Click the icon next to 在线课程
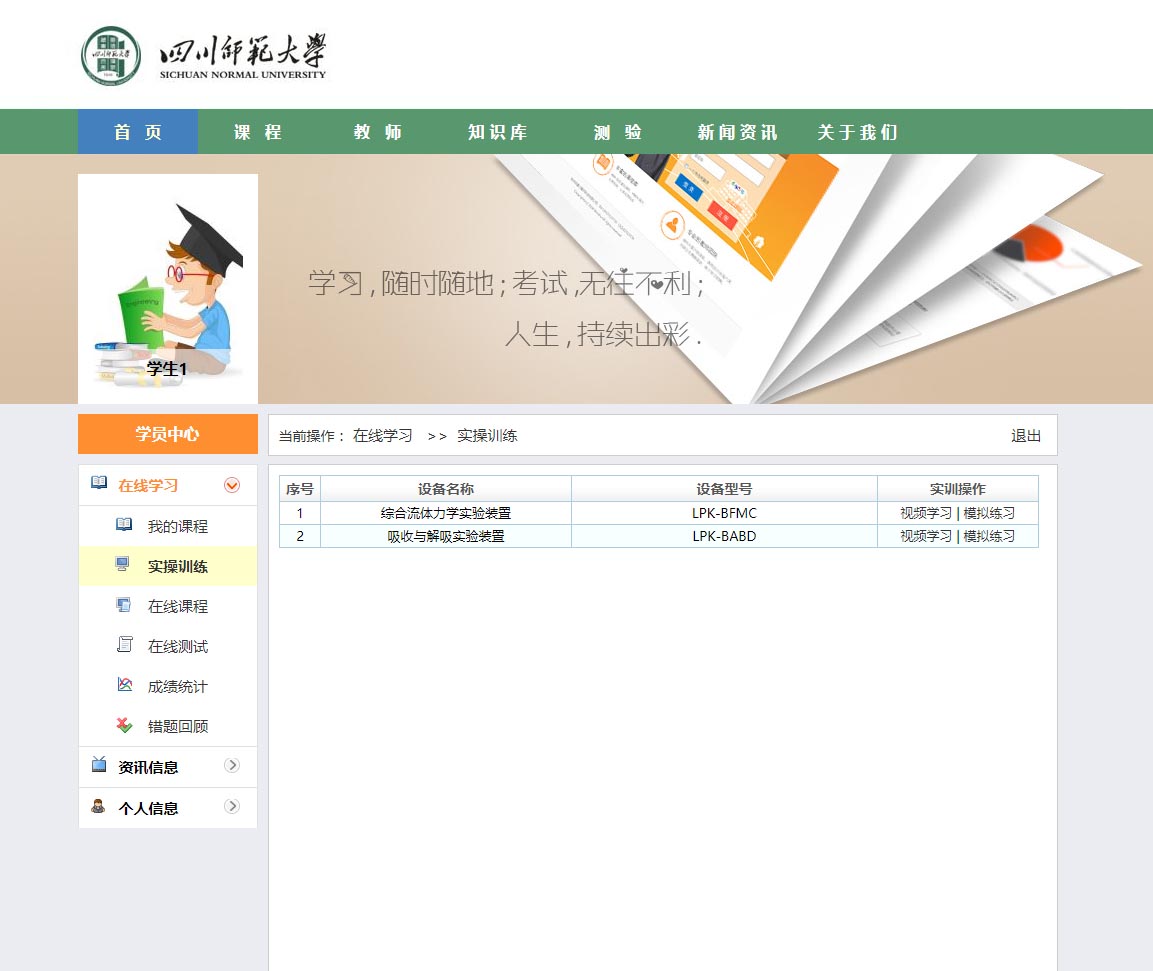This screenshot has width=1153, height=971. tap(124, 605)
